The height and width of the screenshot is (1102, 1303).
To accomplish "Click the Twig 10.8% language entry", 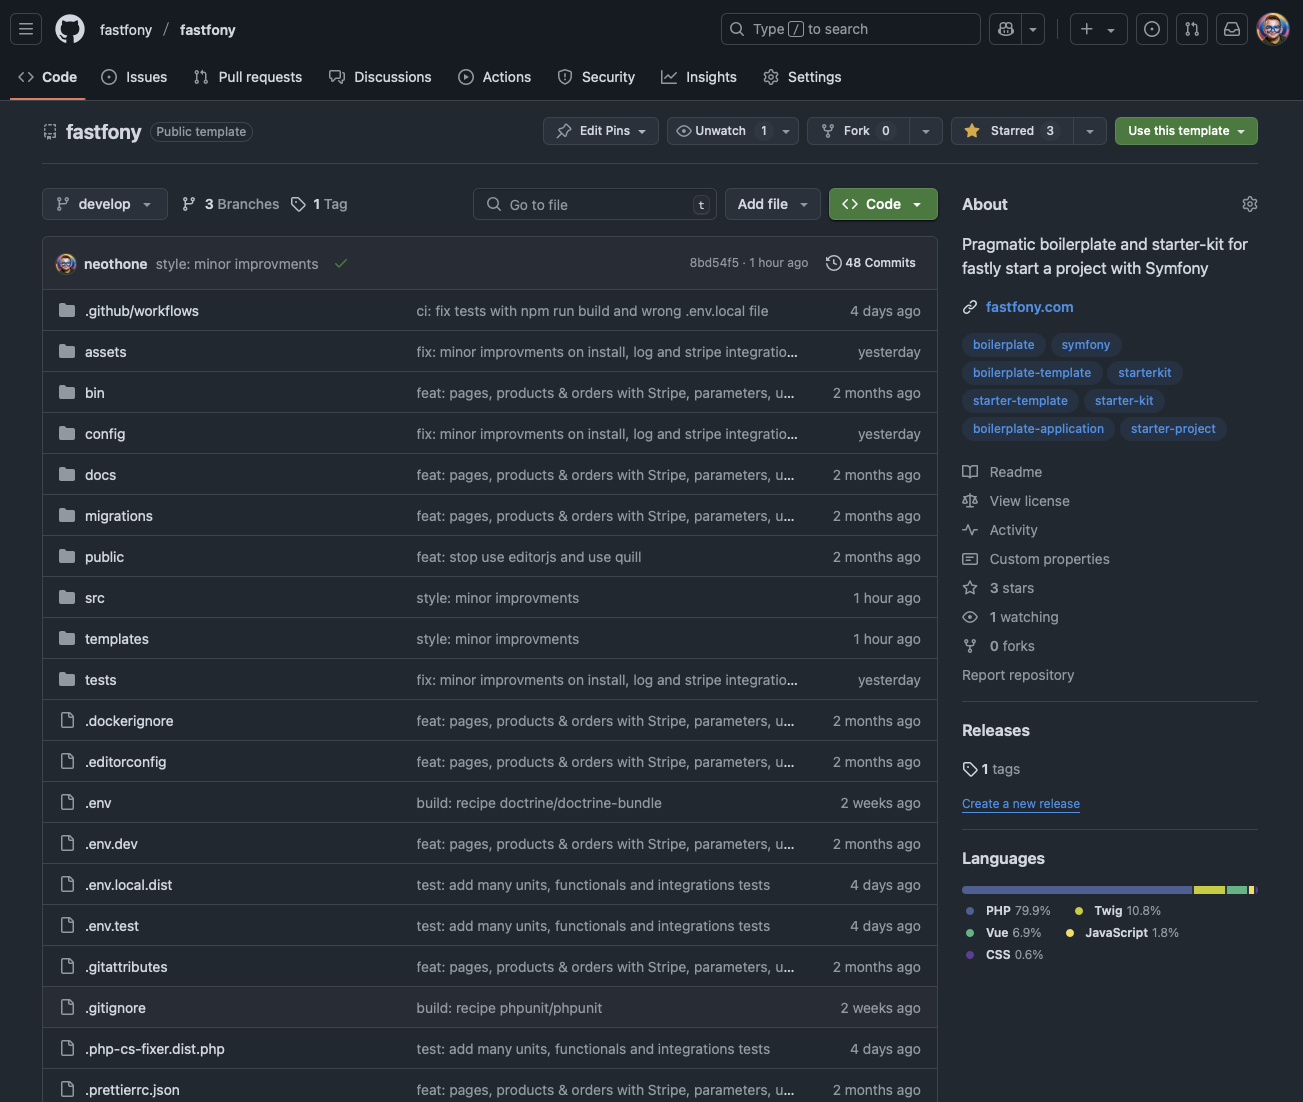I will 1118,911.
